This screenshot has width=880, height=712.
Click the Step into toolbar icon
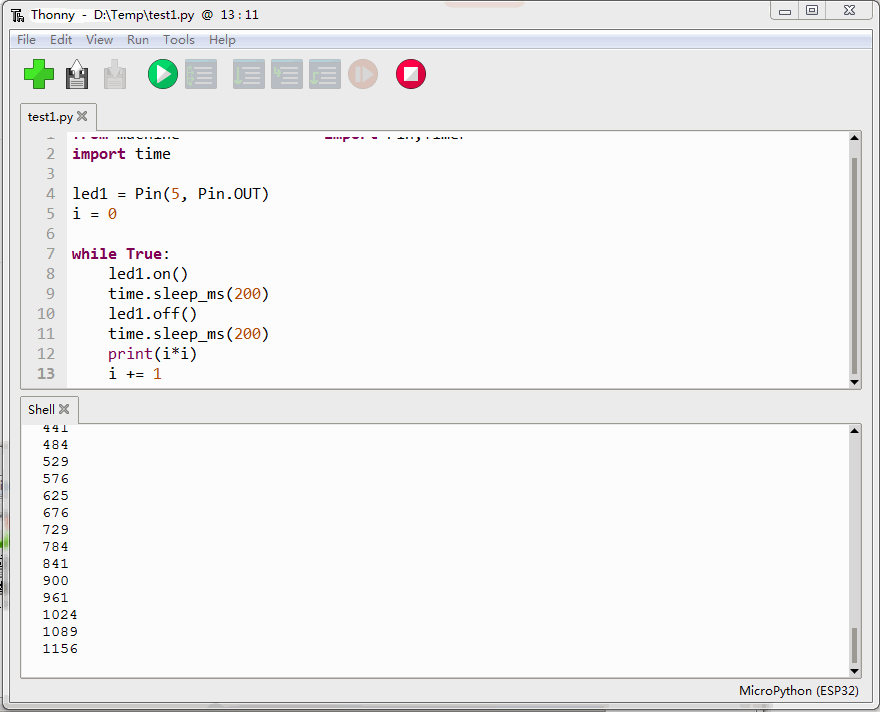(x=287, y=74)
